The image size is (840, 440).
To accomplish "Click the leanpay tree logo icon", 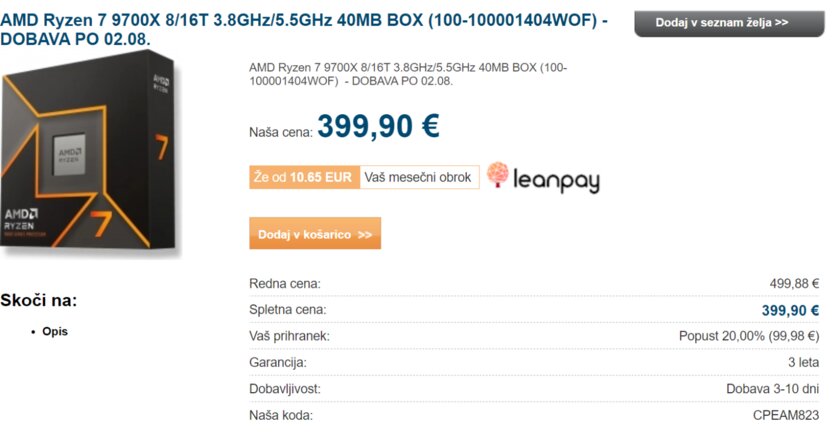I will (x=497, y=176).
